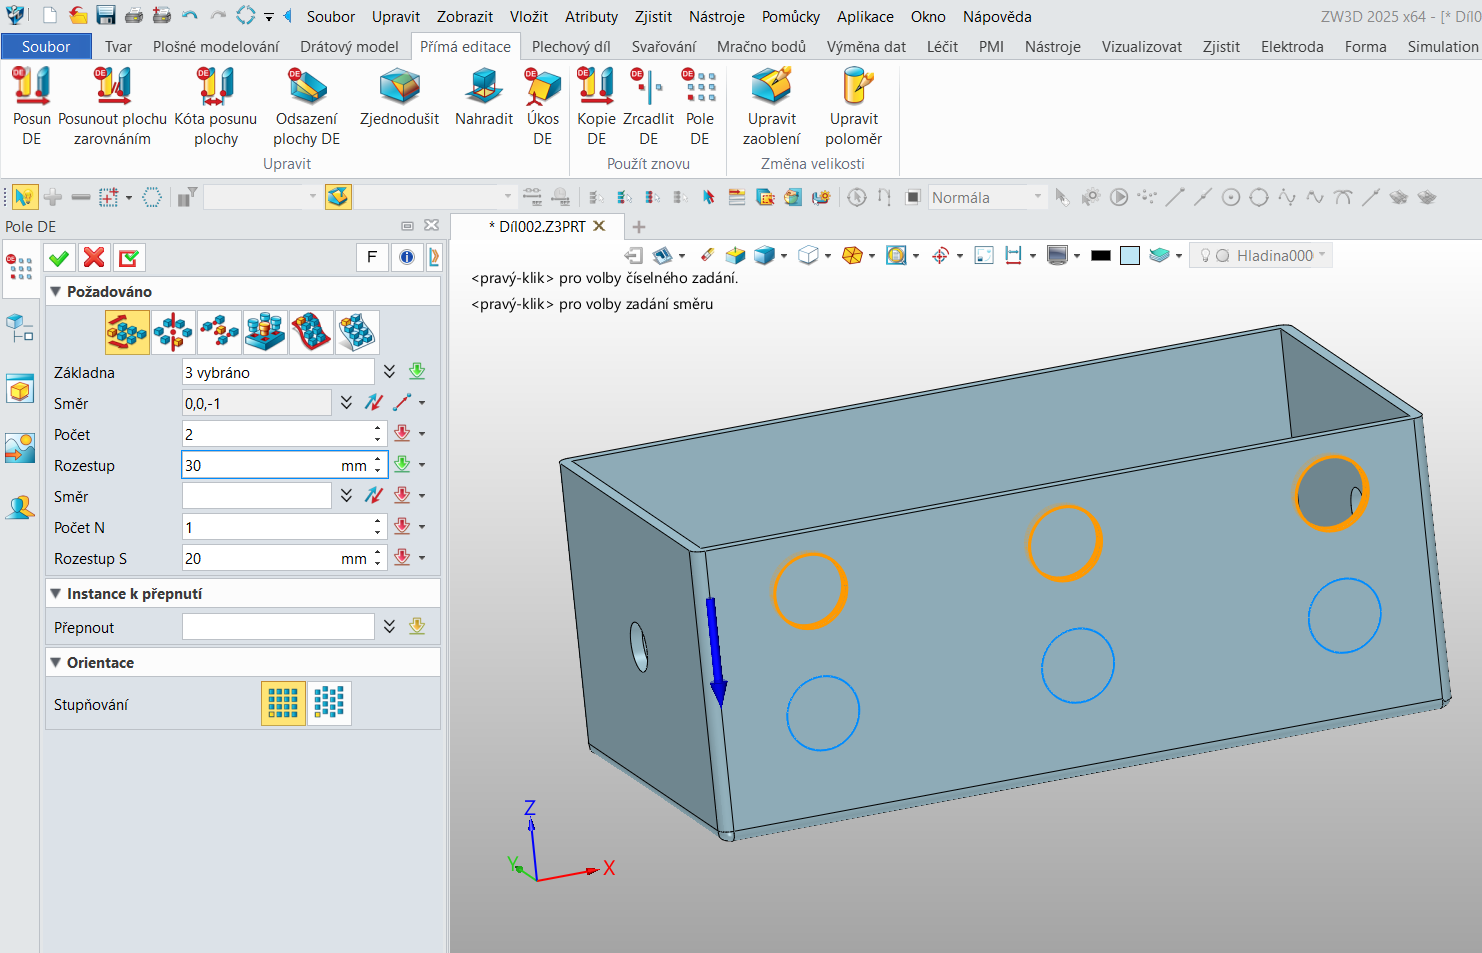This screenshot has height=953, width=1482.
Task: Open the blue info icon in Pole DE panel
Action: [407, 258]
